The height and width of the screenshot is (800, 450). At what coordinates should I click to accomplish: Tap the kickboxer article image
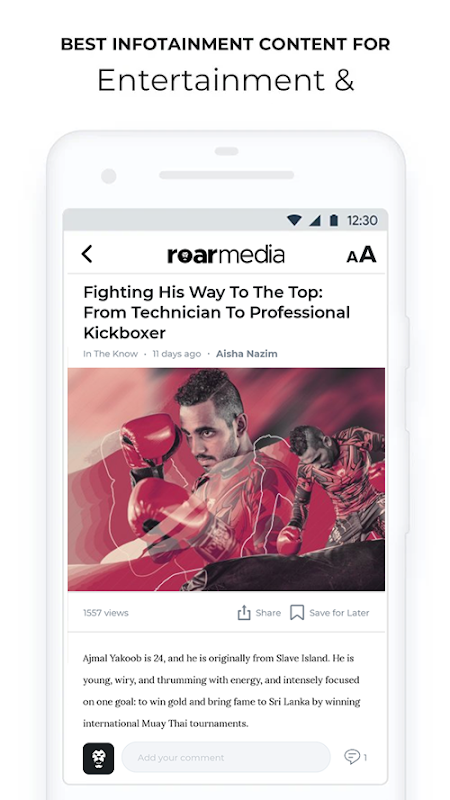(x=226, y=480)
